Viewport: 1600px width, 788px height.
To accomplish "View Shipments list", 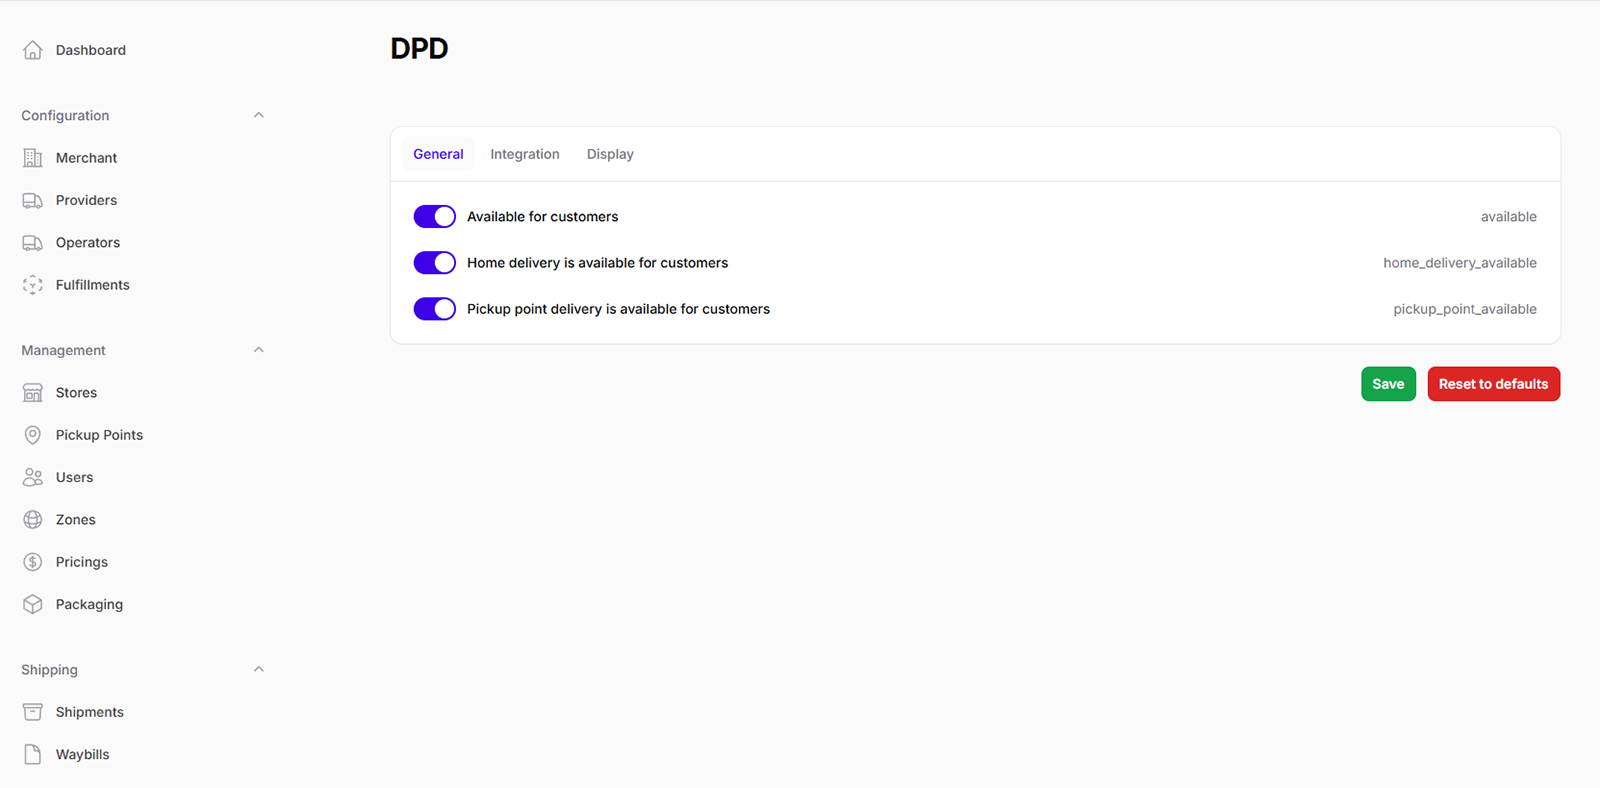I will 90,712.
